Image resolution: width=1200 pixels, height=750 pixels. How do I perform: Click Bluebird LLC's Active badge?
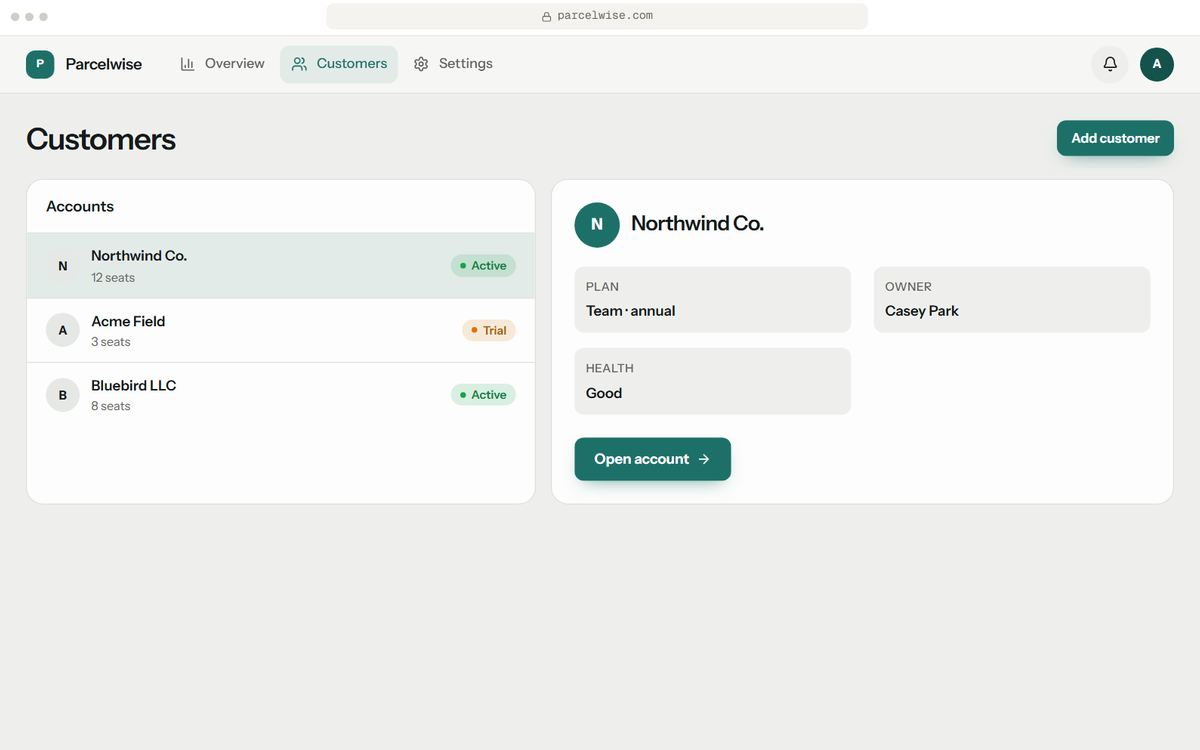tap(483, 395)
